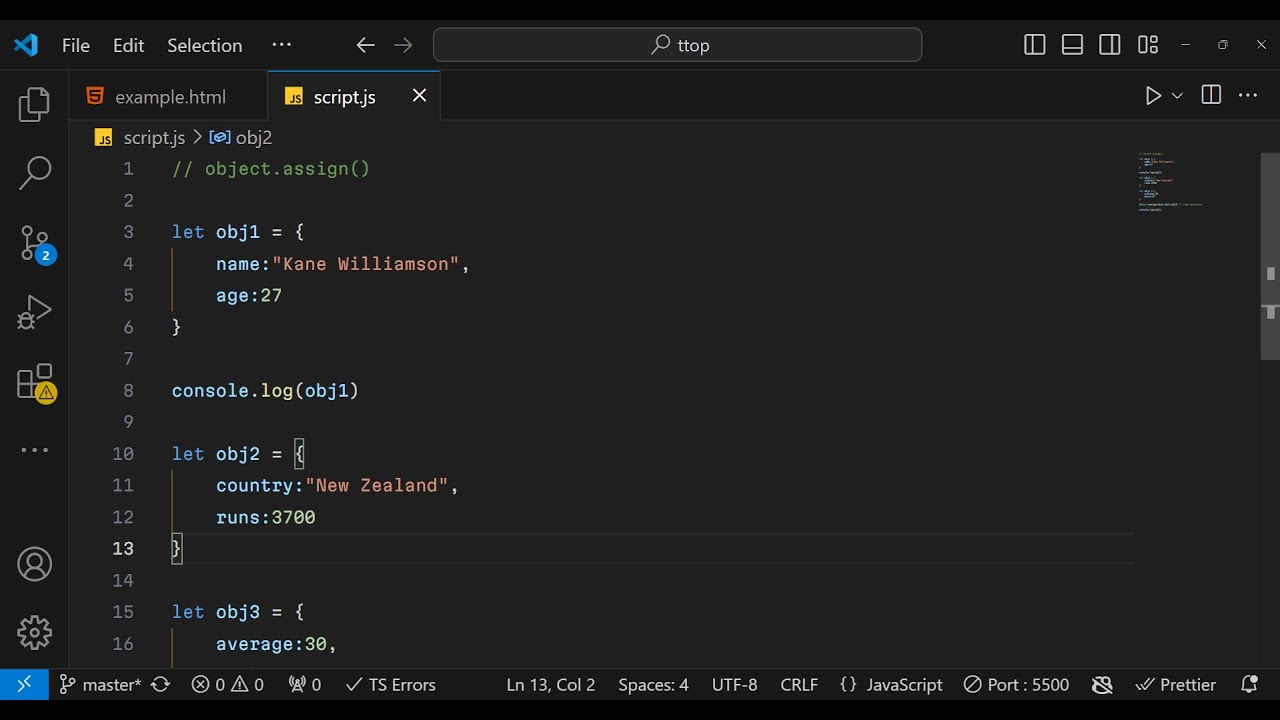Click runs:3700 on line 12
1280x720 pixels.
coord(266,517)
